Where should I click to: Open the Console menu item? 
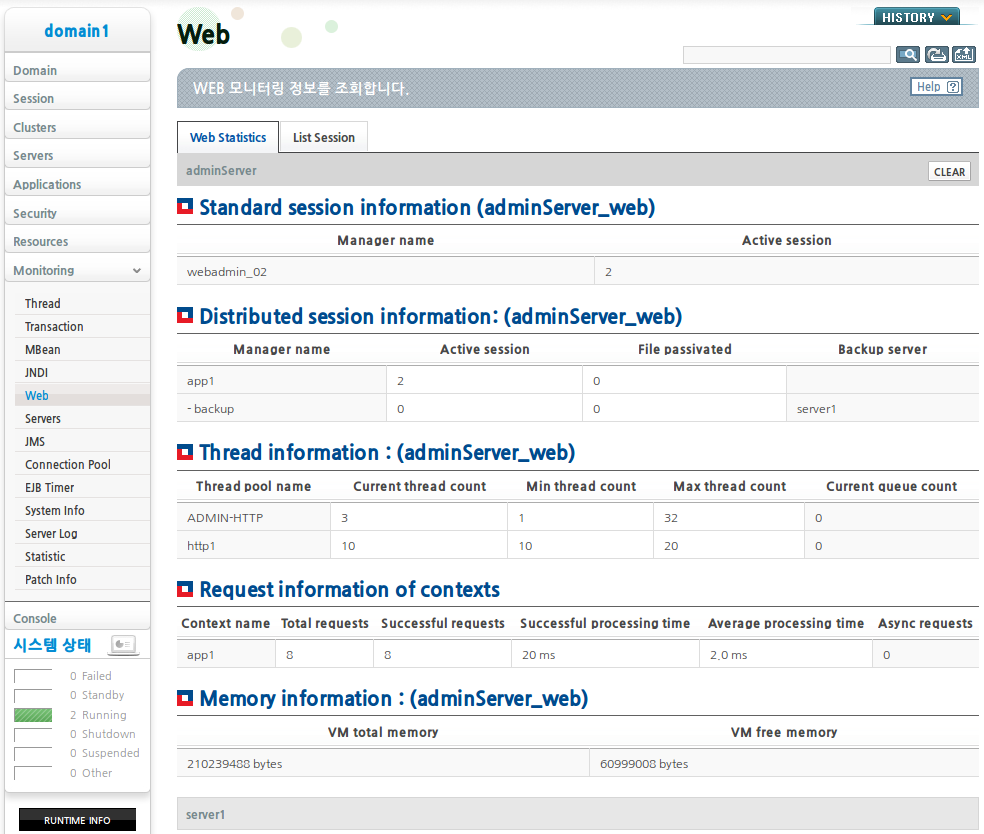click(x=77, y=618)
